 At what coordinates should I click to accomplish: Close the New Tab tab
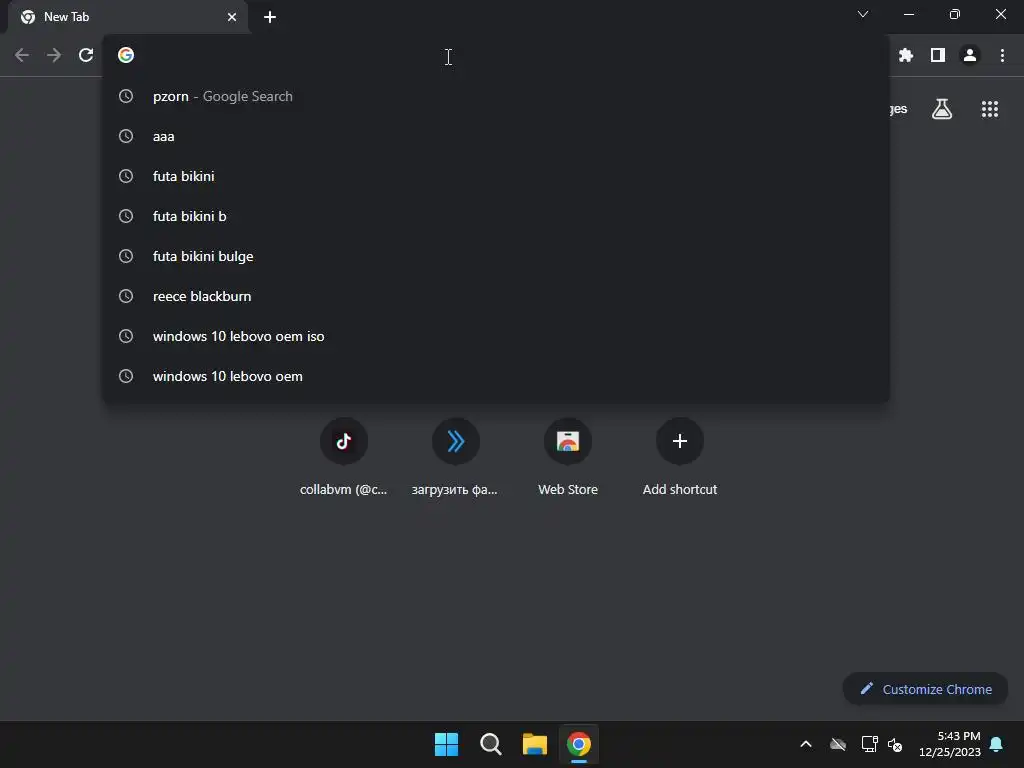point(232,17)
